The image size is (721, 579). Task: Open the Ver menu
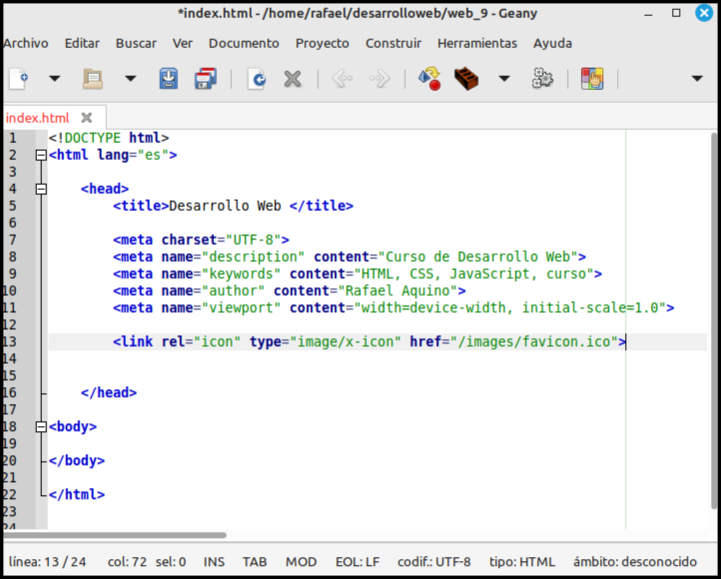coord(183,43)
